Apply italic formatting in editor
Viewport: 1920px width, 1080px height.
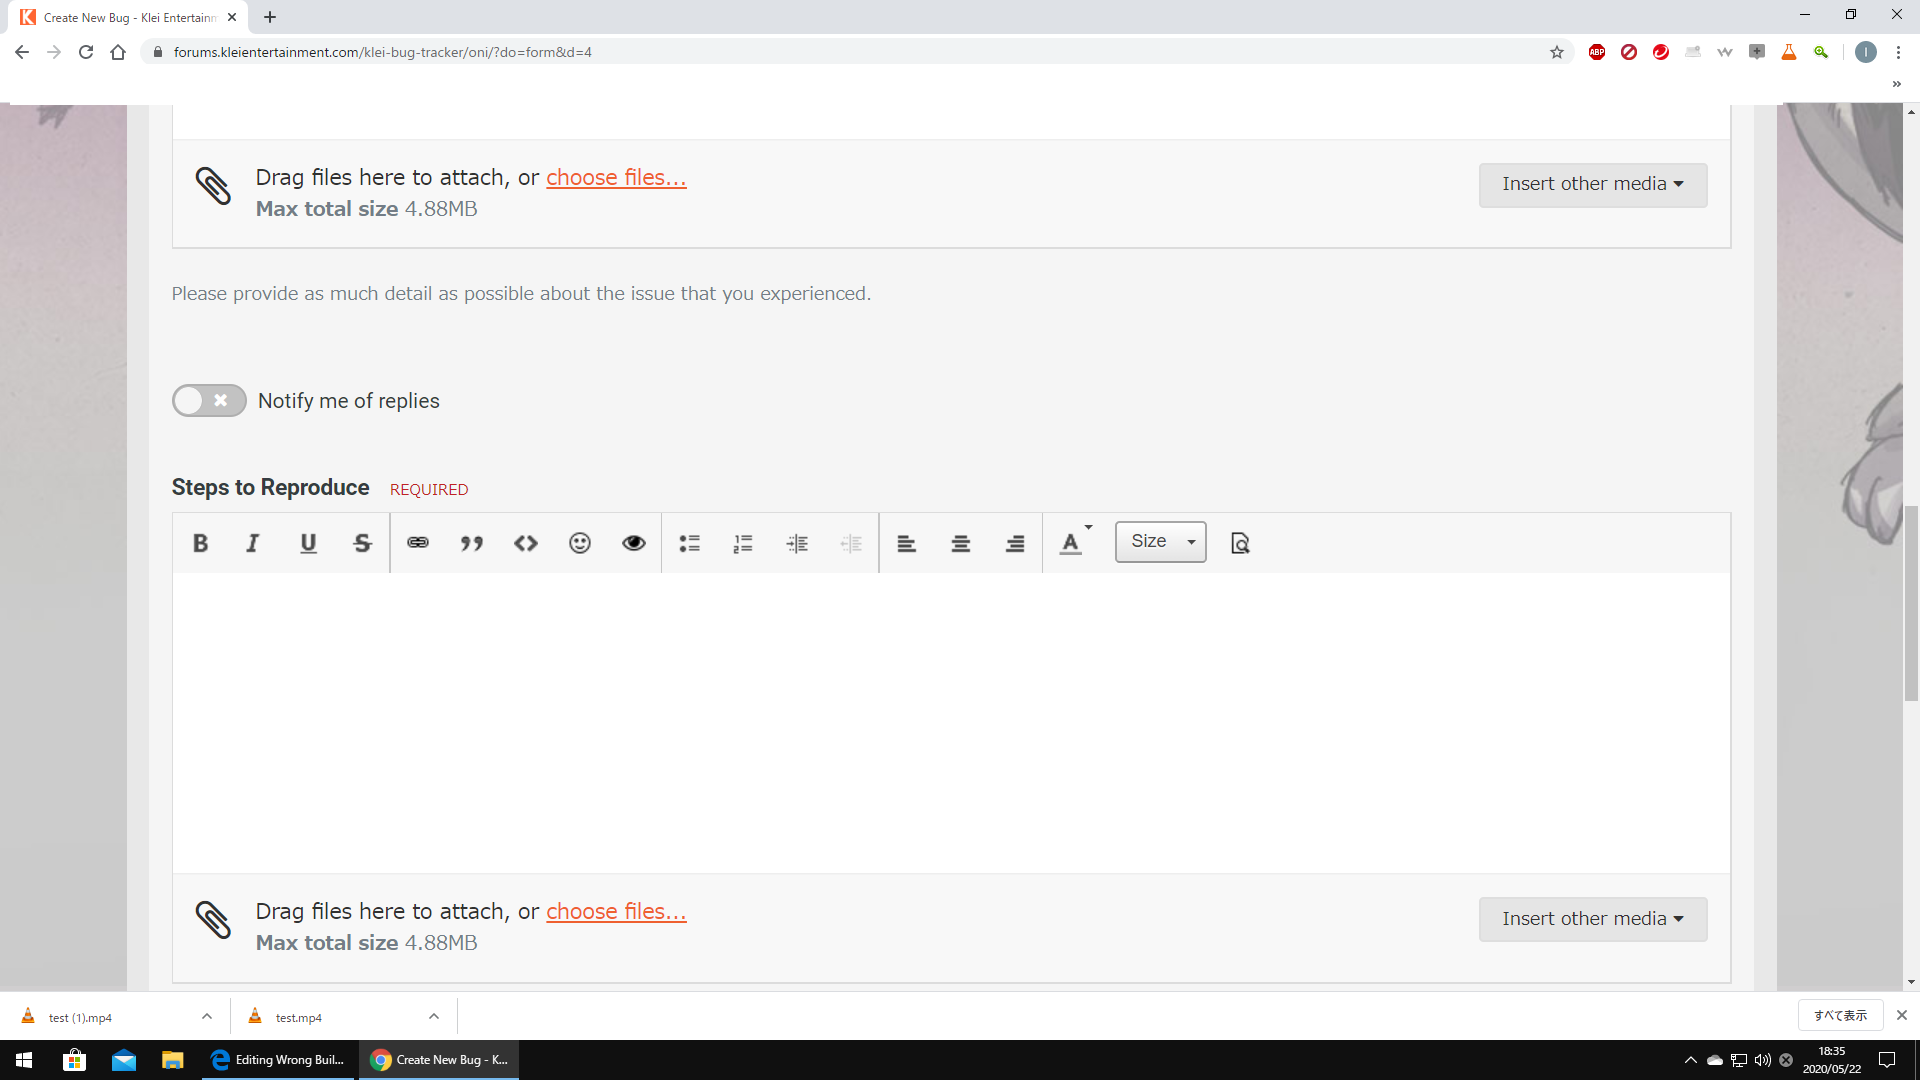tap(253, 543)
